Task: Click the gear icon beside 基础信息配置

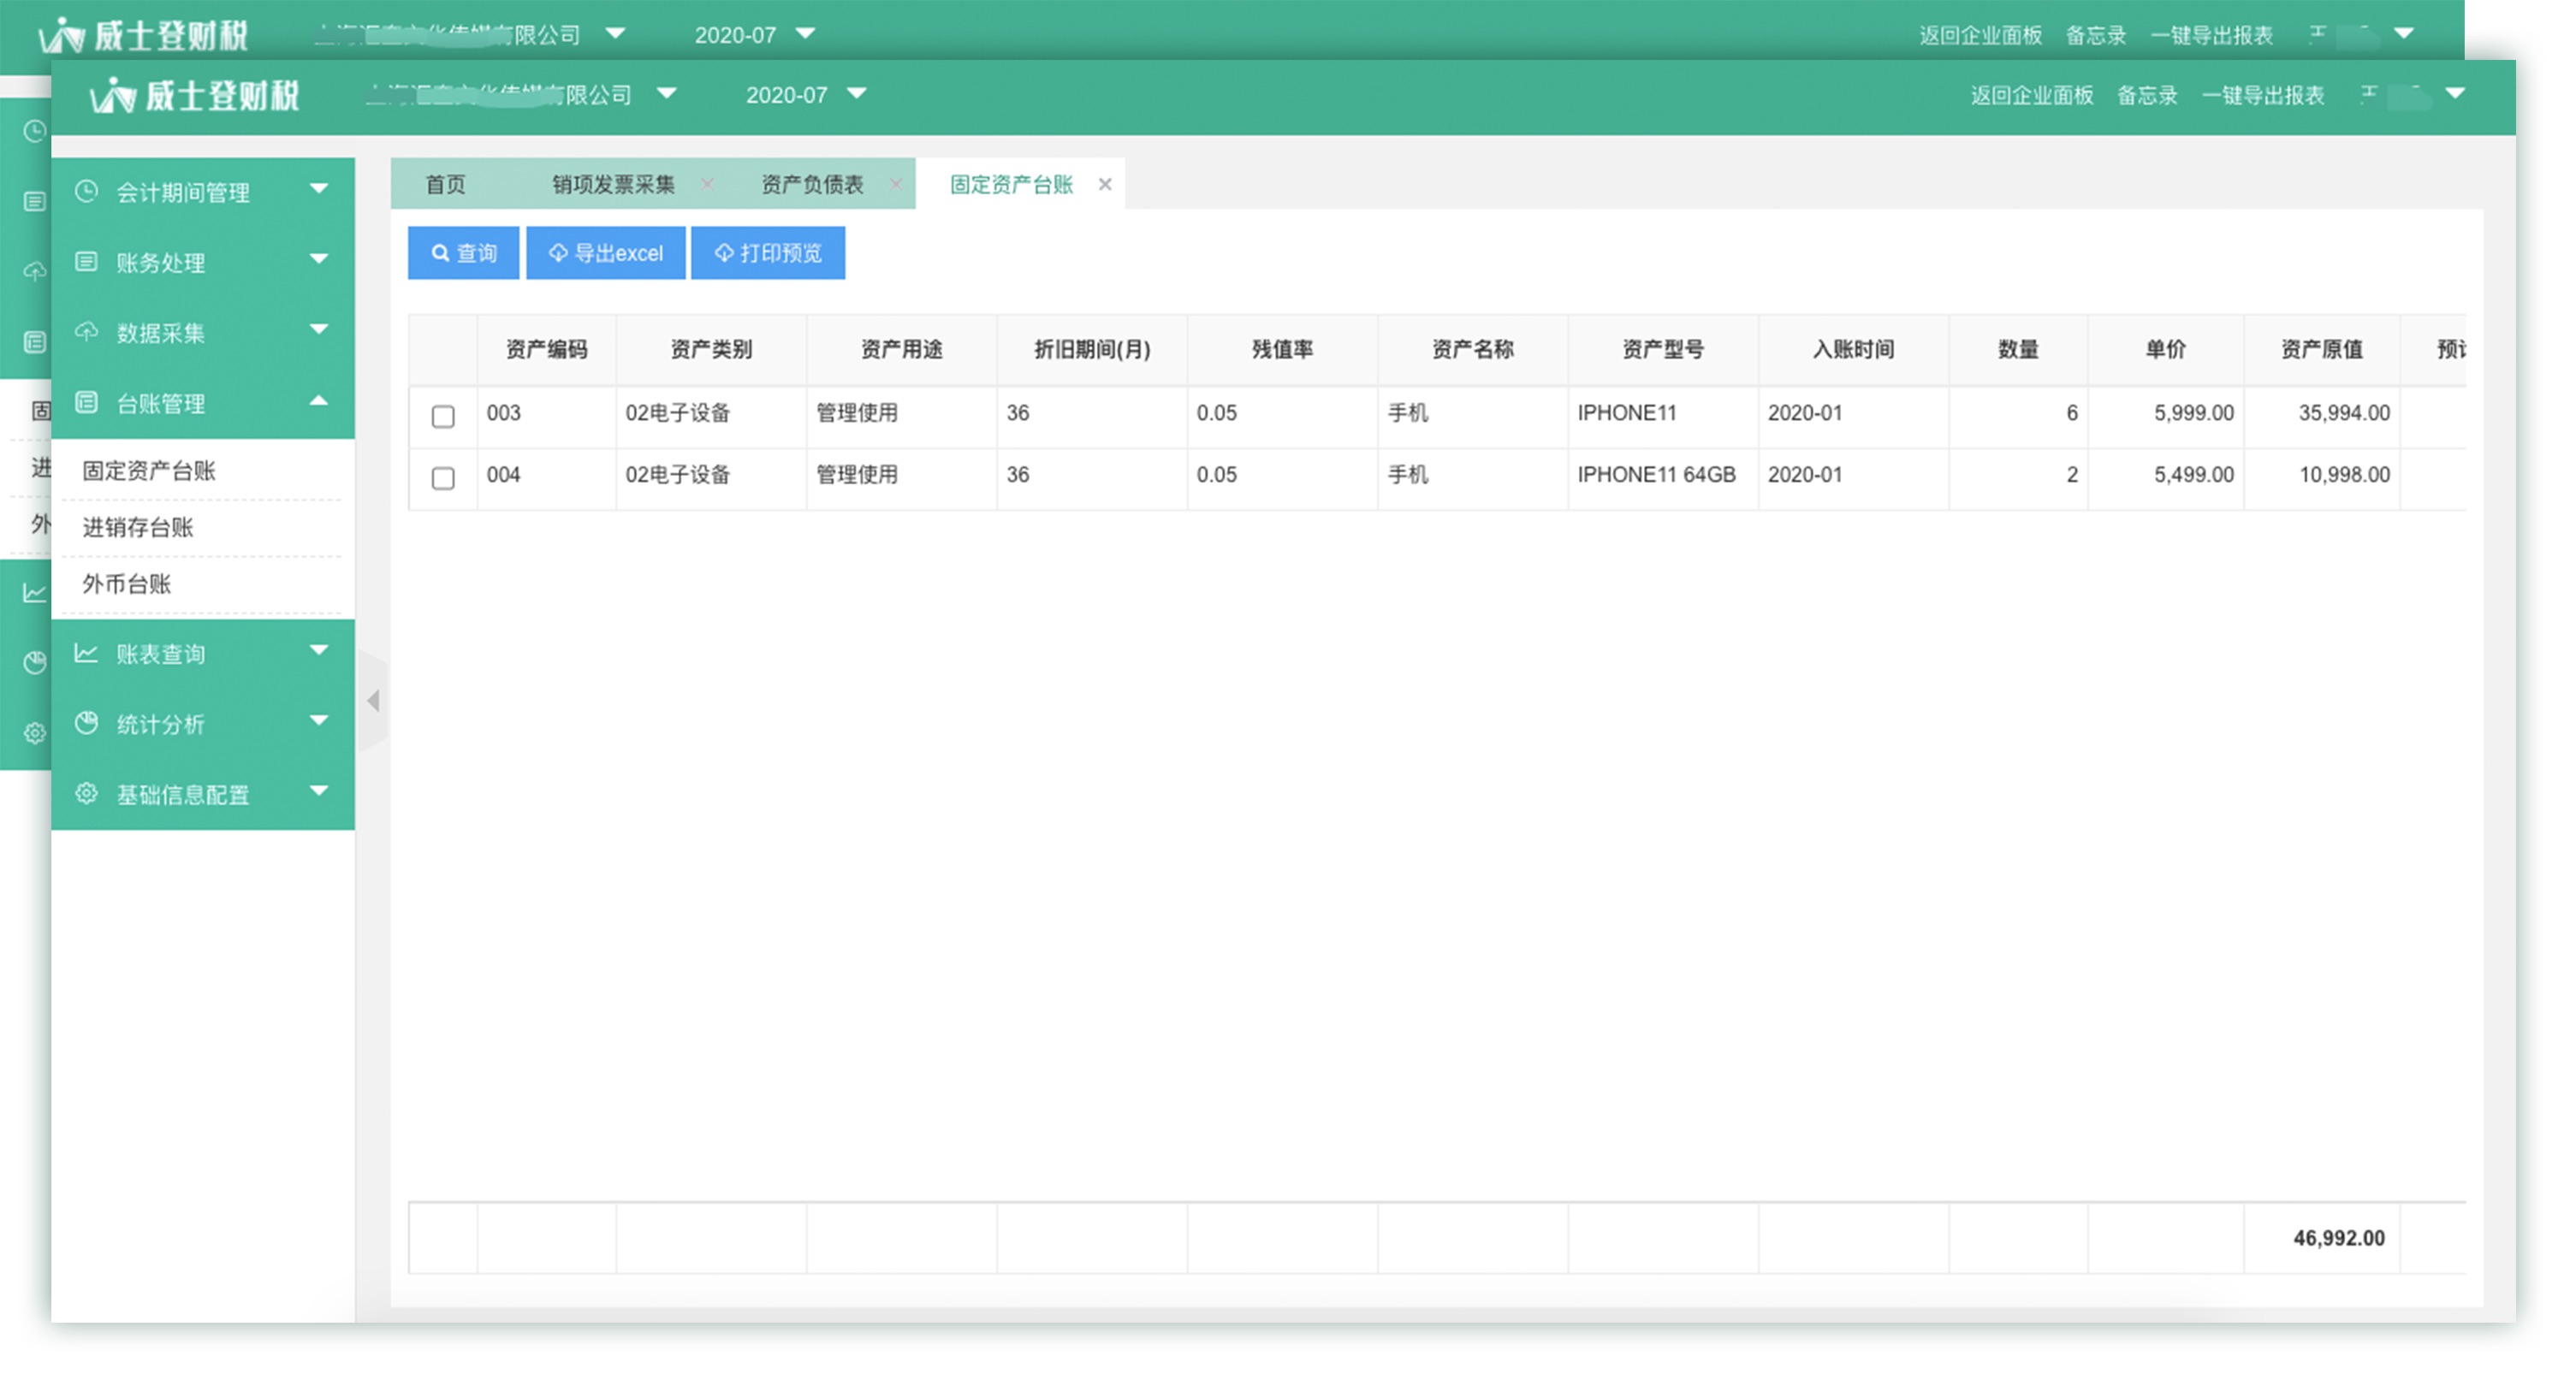Action: click(86, 793)
